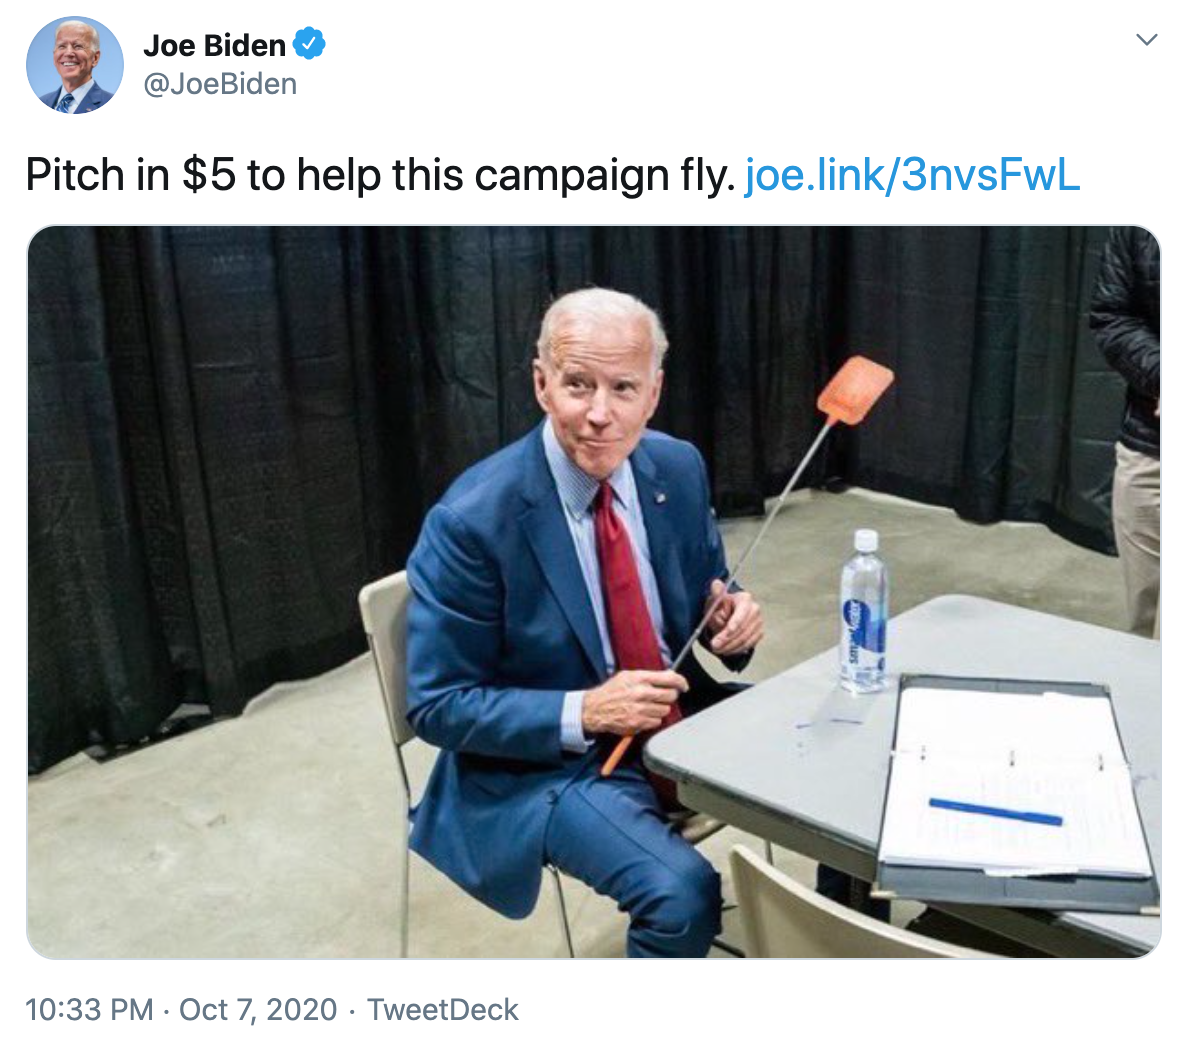Open Joe Biden's profile avatar

click(74, 65)
